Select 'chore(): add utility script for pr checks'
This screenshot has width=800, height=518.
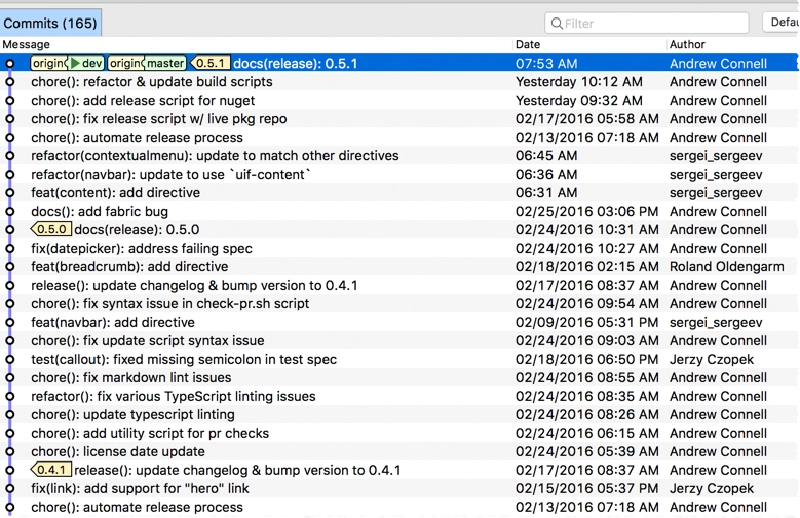coord(150,433)
